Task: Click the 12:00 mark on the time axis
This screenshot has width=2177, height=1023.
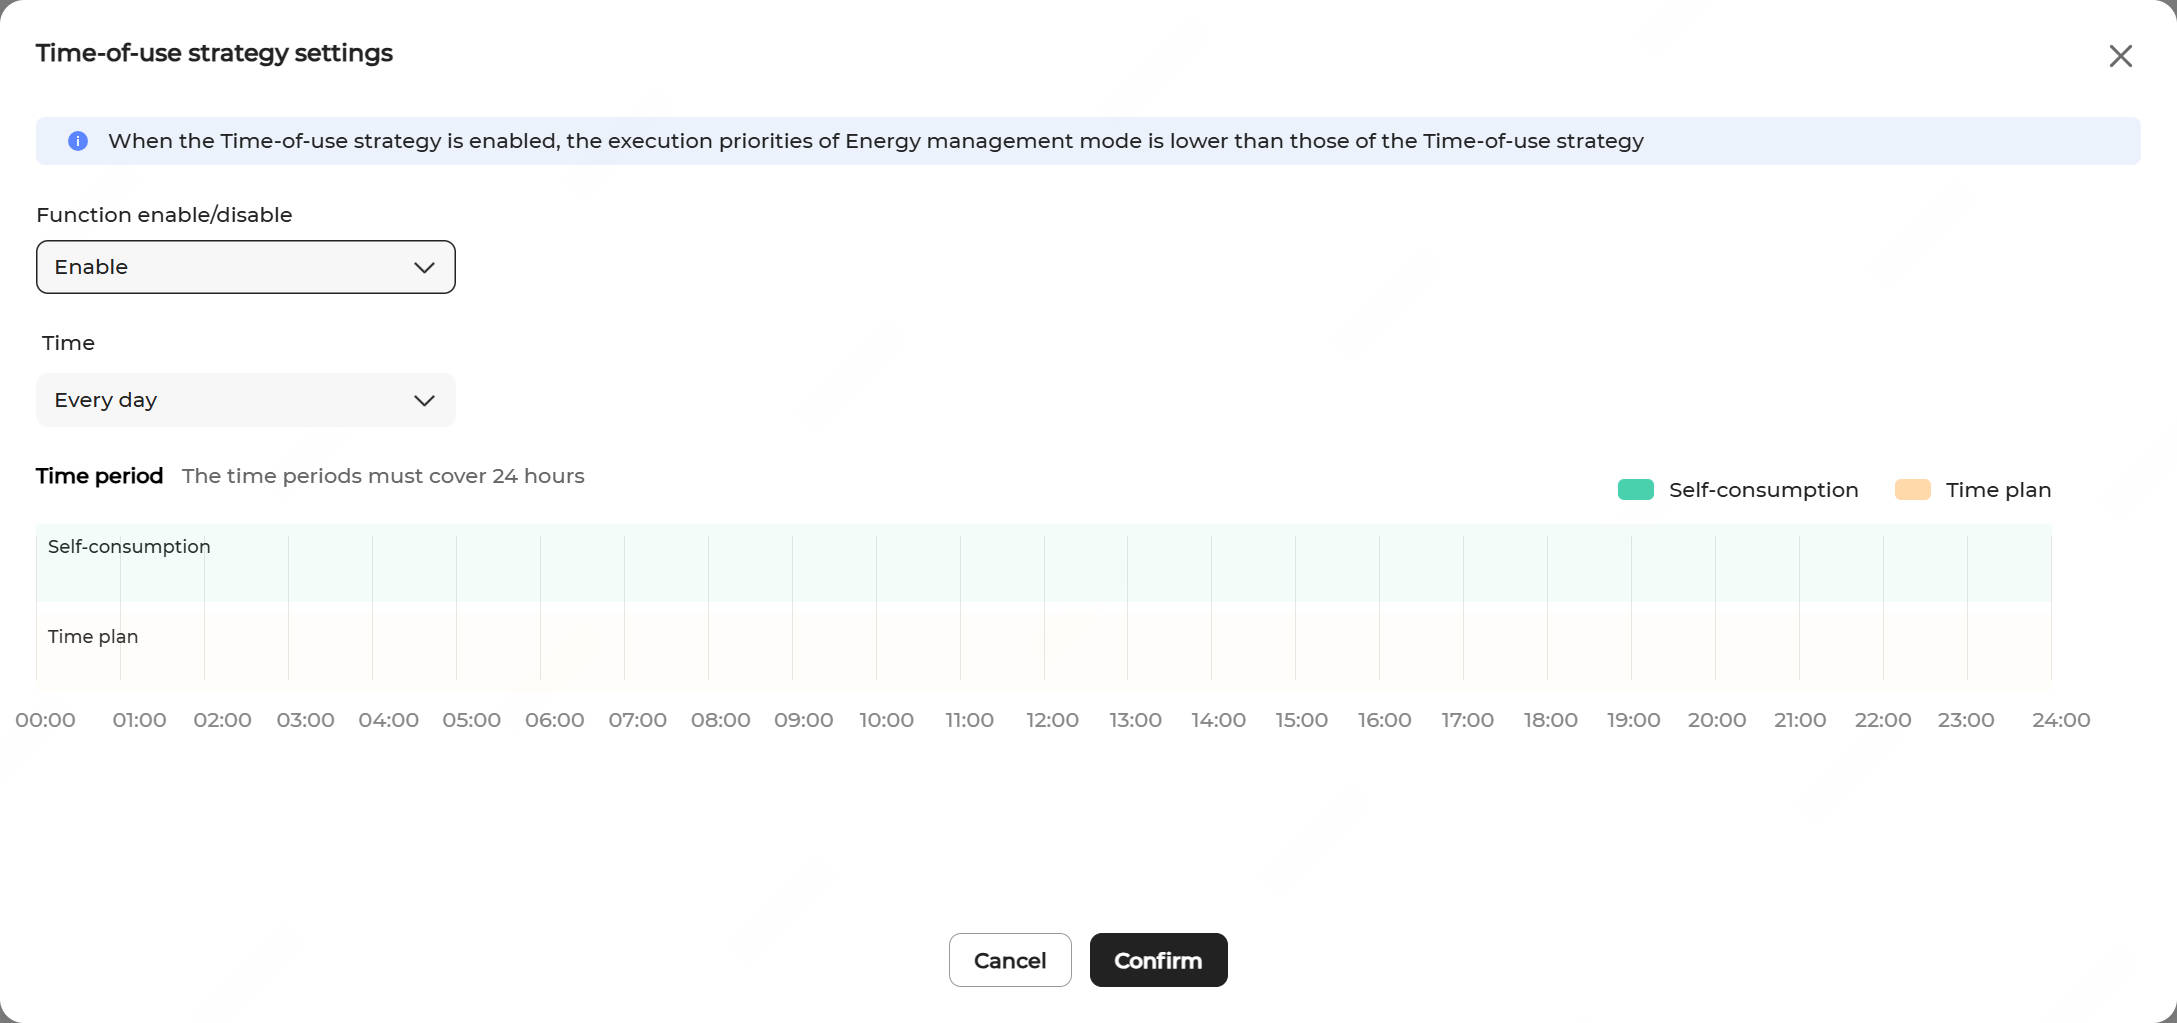Action: coord(1052,720)
